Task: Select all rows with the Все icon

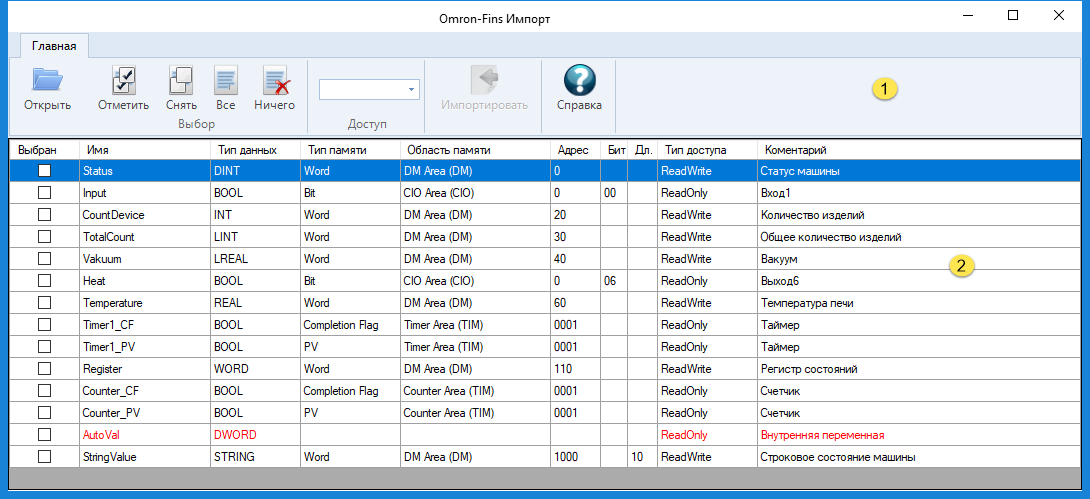Action: (225, 80)
